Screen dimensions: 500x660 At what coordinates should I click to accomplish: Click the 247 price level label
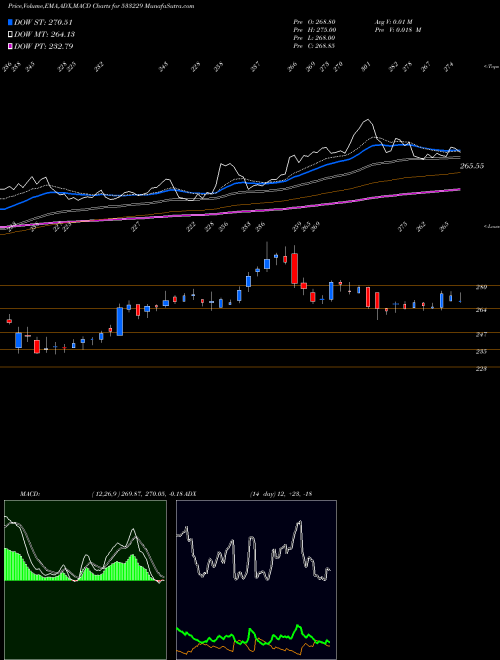coord(481,334)
